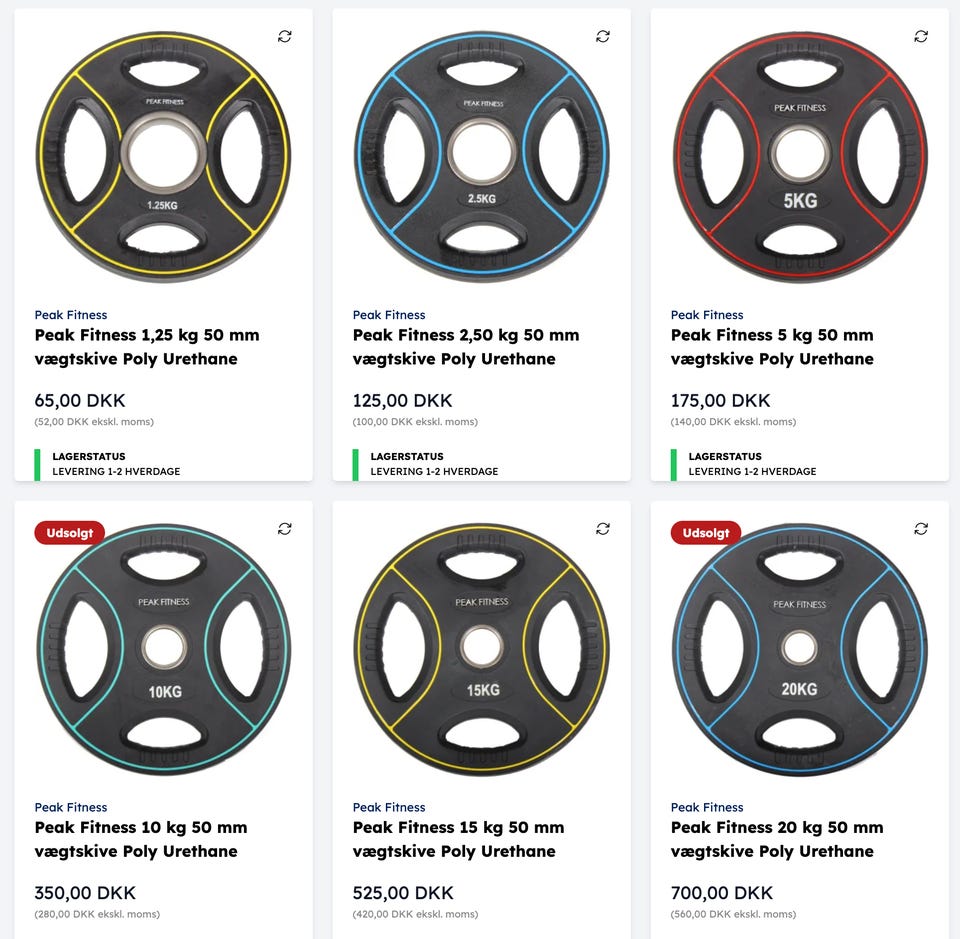Image resolution: width=960 pixels, height=939 pixels.
Task: Click compare icon on 20 kg plate card
Action: pyautogui.click(x=921, y=528)
